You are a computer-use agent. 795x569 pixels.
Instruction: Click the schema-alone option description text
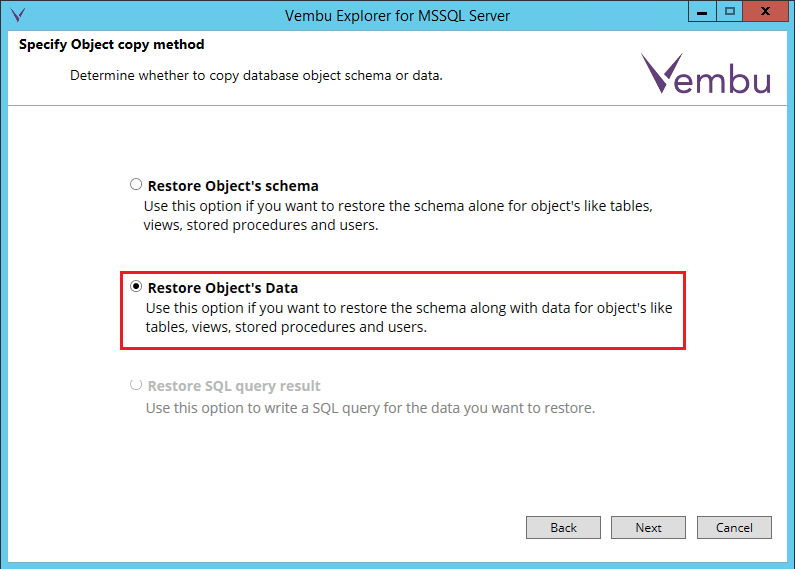pos(398,215)
